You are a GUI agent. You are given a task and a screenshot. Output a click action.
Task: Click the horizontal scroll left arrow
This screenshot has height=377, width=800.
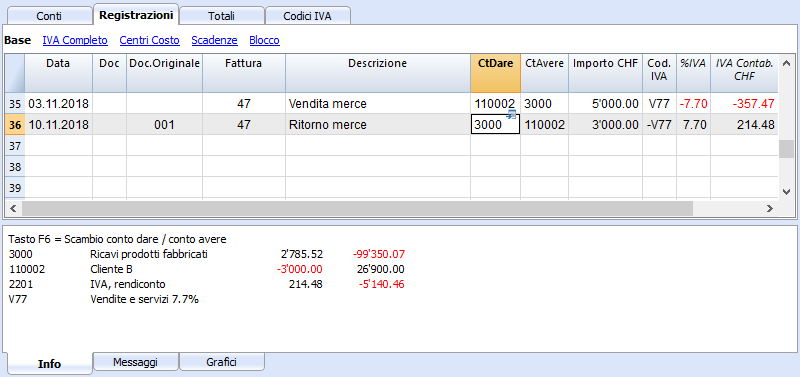13,208
